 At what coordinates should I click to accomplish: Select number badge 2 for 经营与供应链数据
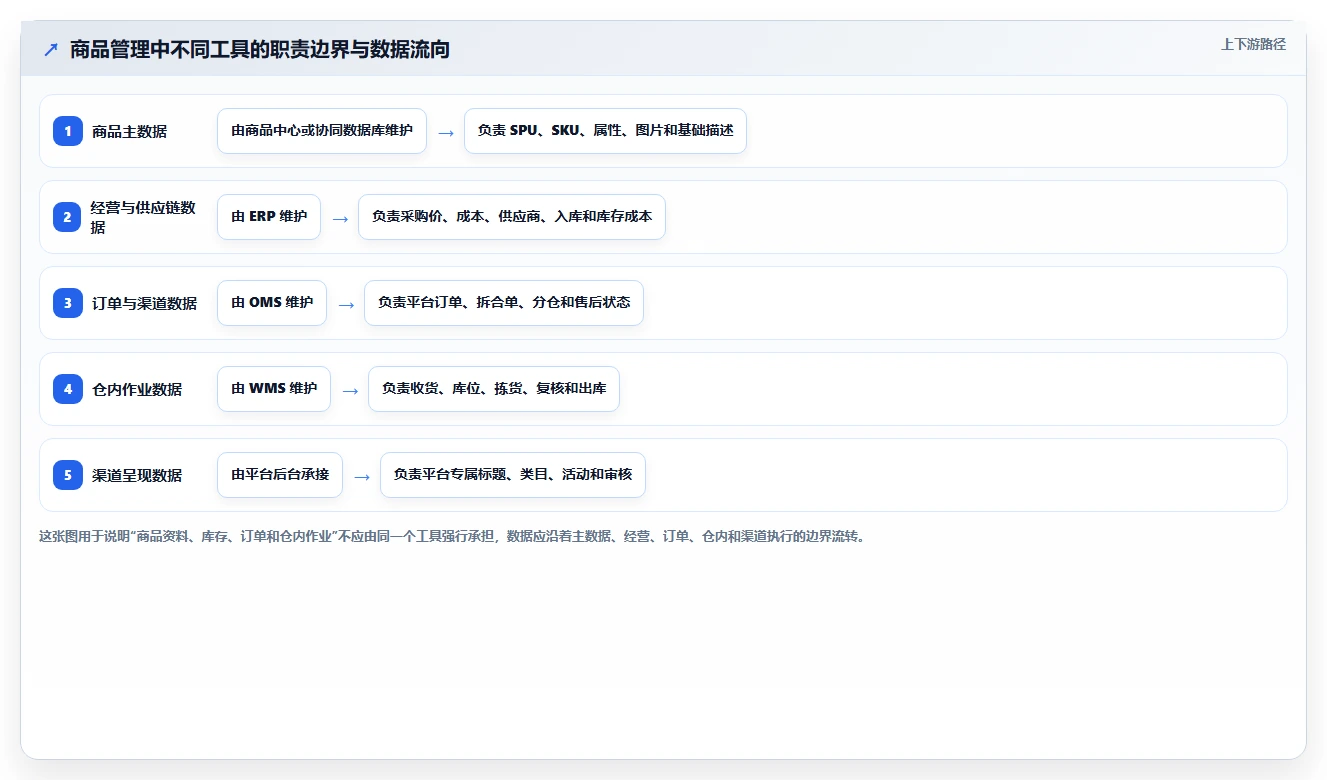click(x=68, y=216)
